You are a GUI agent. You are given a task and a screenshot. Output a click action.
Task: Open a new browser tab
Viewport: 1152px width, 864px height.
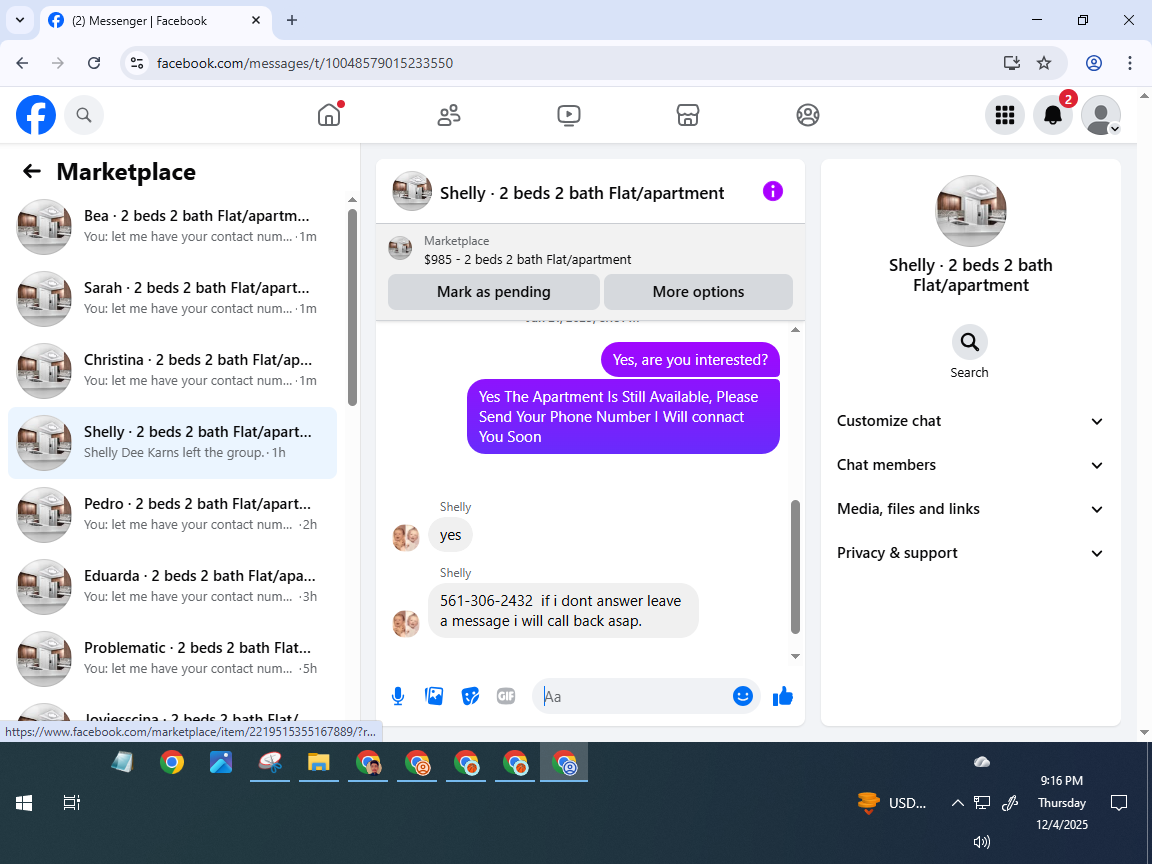(x=292, y=21)
